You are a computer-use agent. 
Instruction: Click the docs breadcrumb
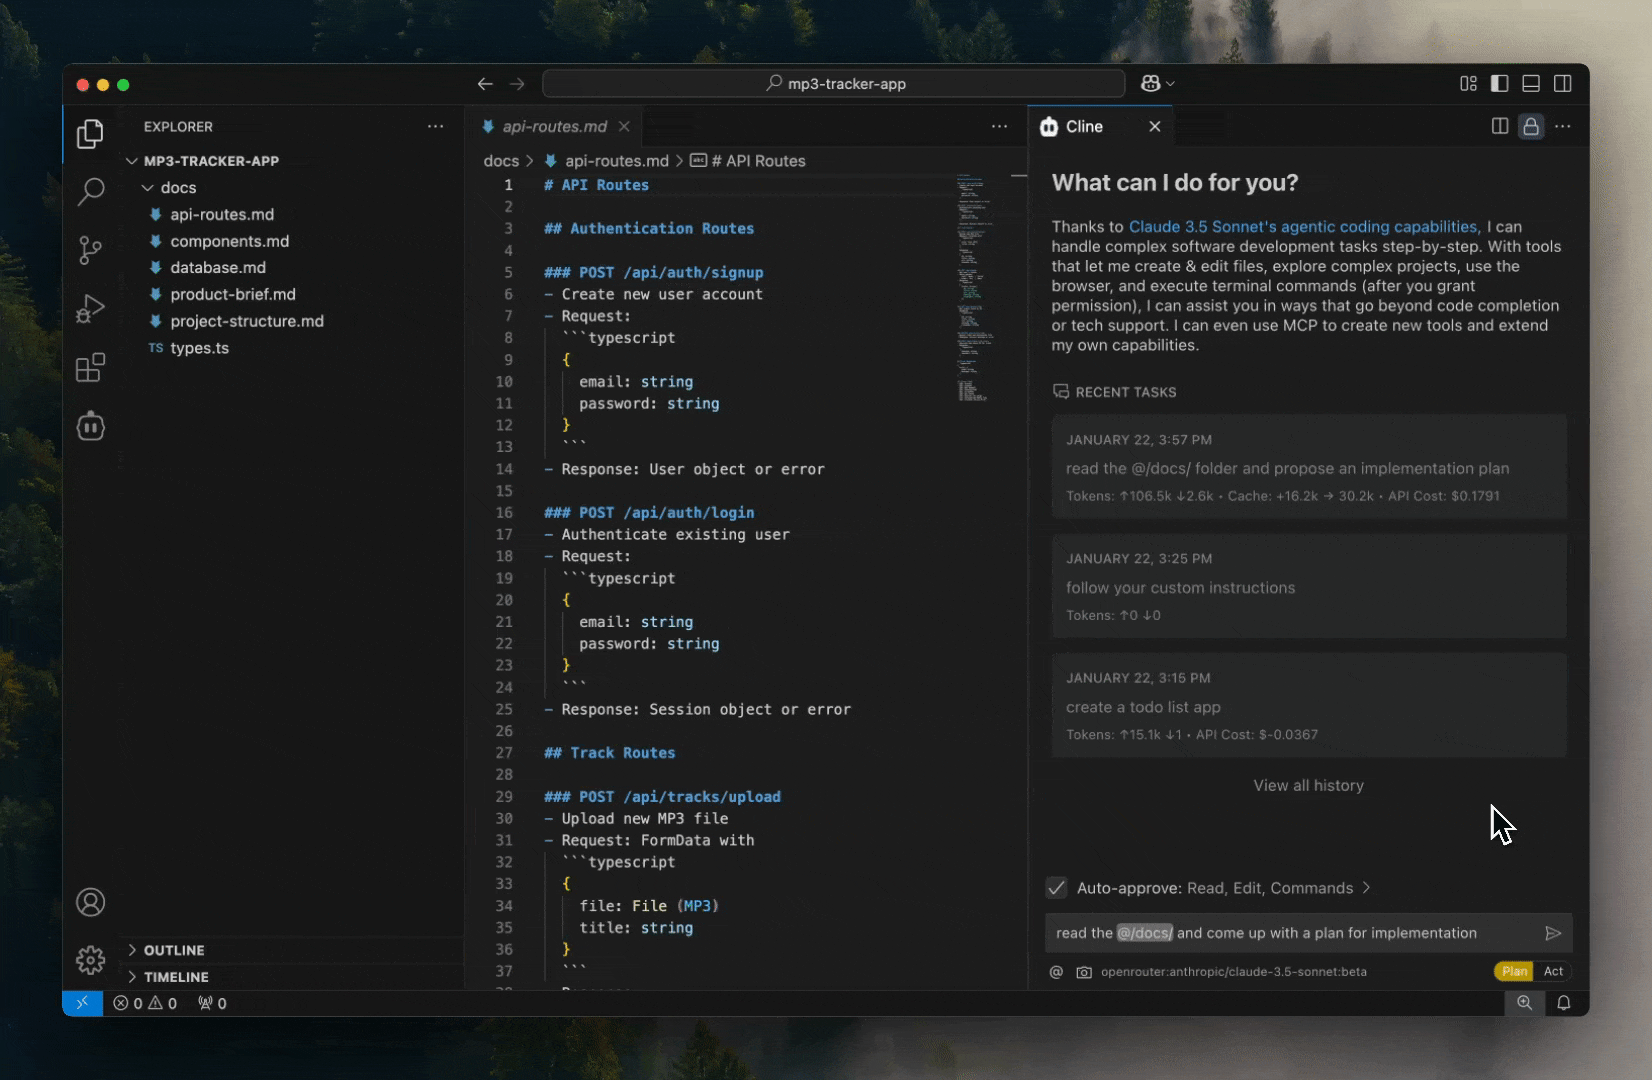tap(501, 161)
